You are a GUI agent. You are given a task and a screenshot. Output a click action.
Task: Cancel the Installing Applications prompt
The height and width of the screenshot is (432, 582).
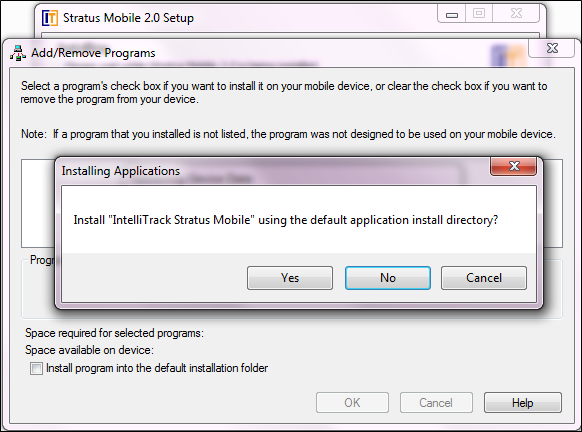484,278
